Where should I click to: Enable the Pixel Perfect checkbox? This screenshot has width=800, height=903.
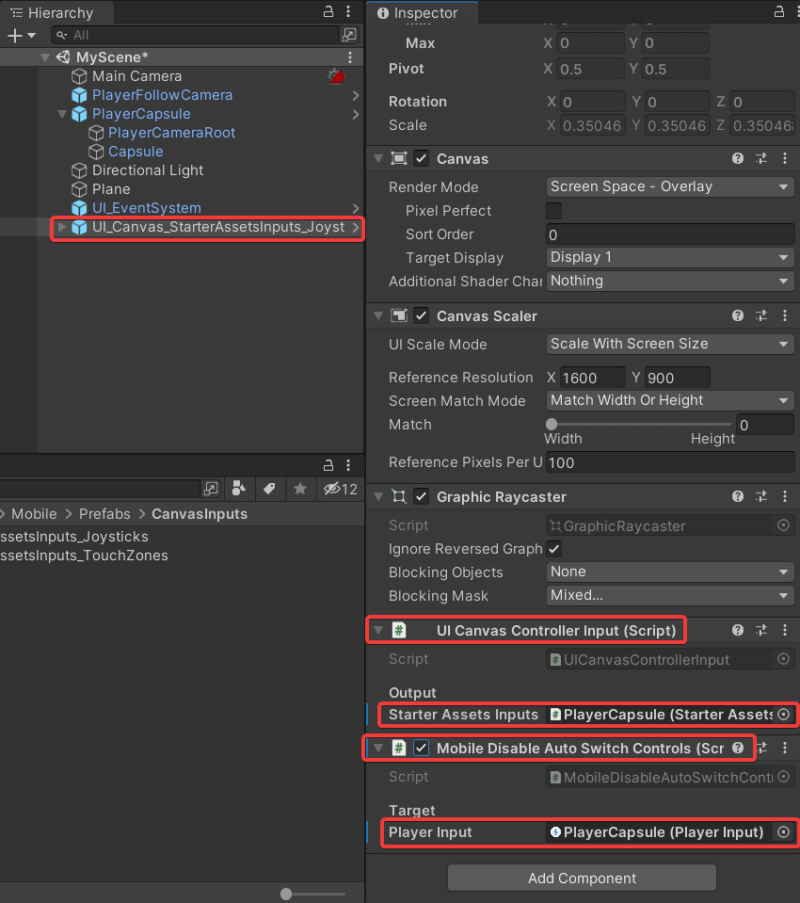tap(555, 210)
